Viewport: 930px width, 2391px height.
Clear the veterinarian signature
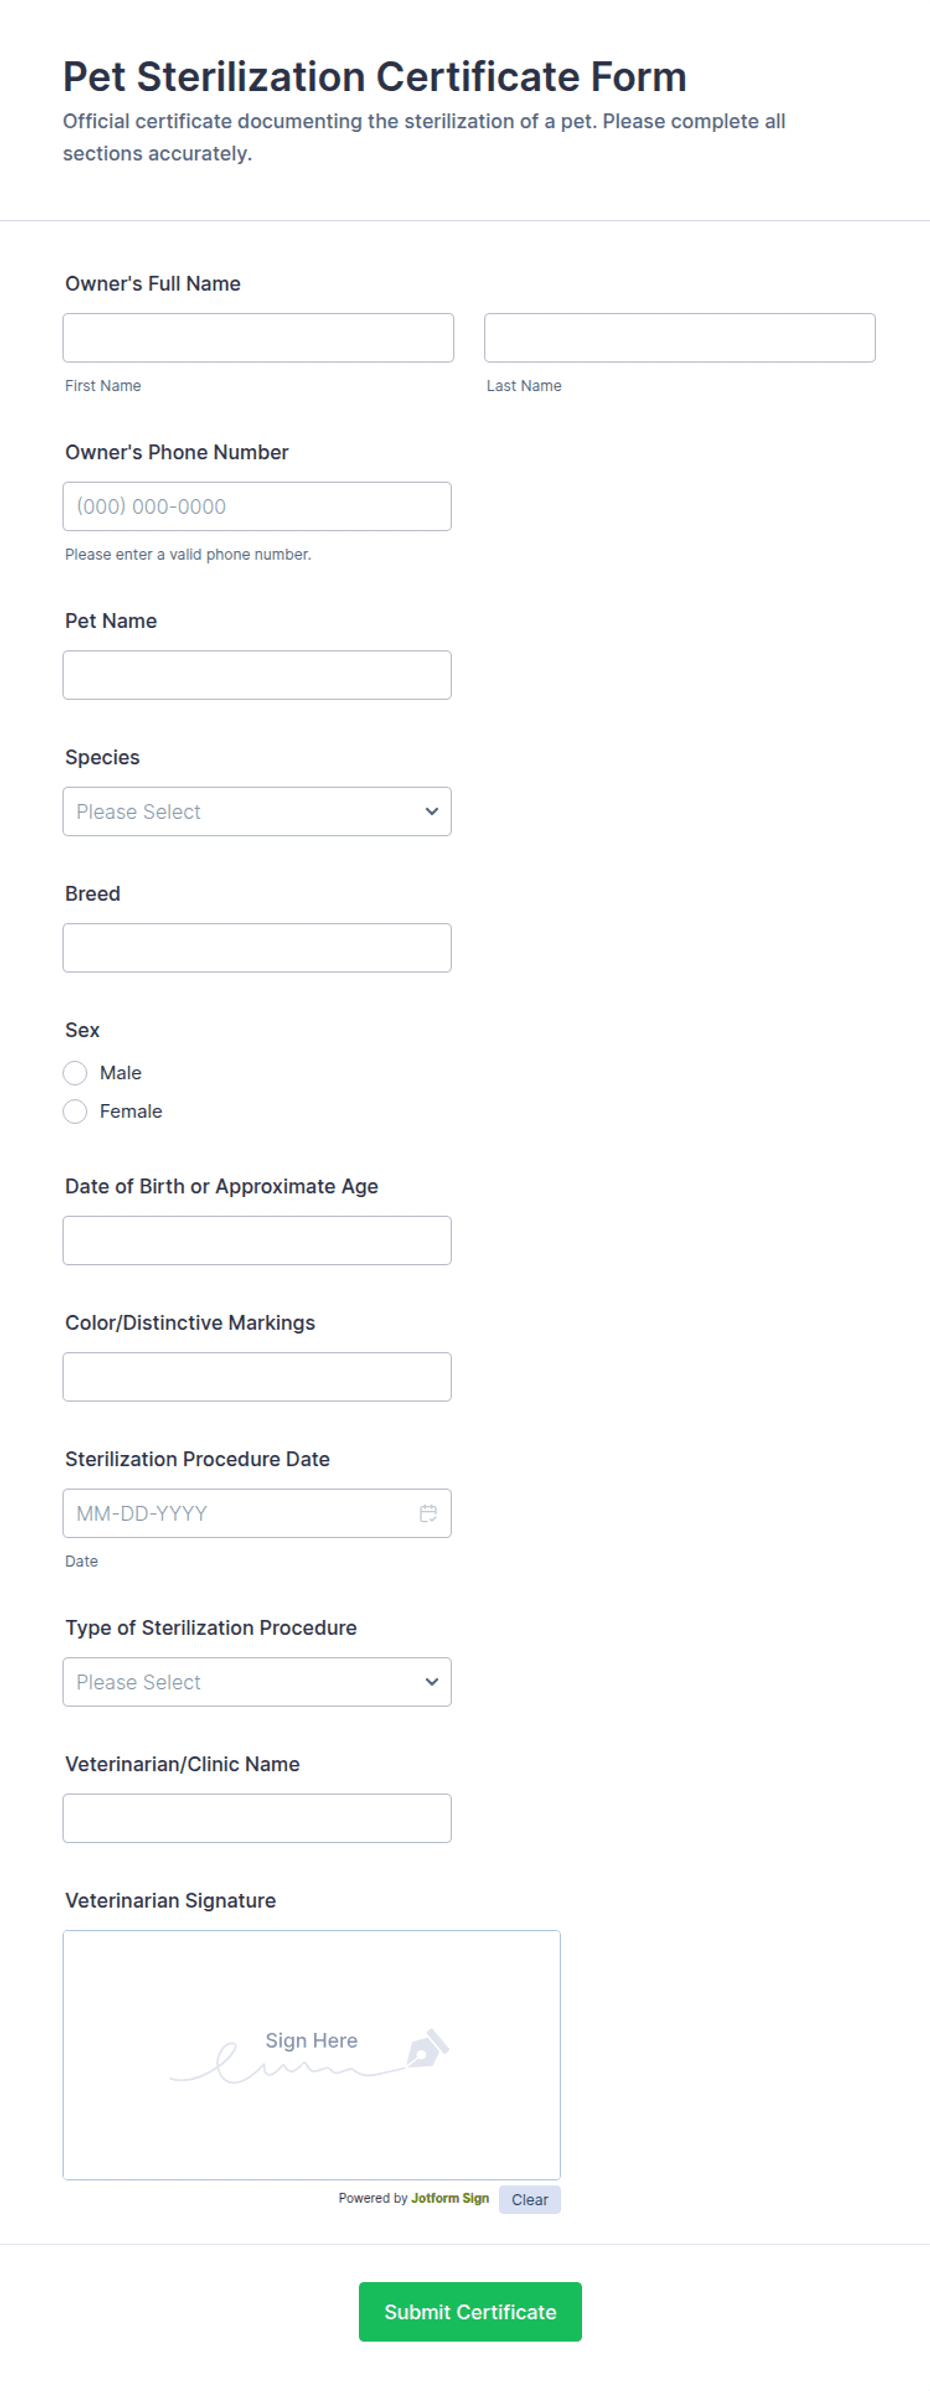pos(529,2200)
